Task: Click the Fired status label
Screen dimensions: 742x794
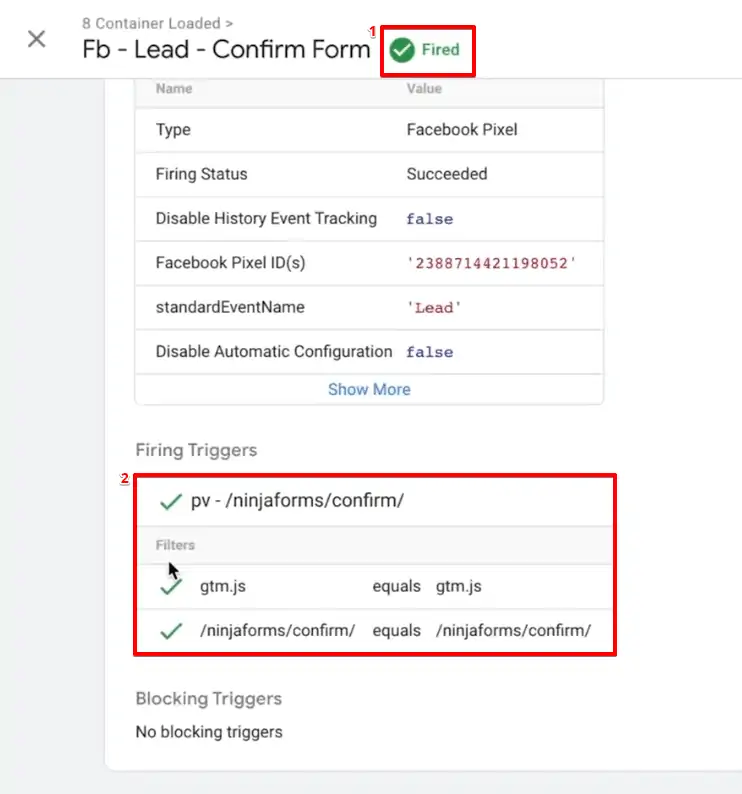Action: (441, 50)
